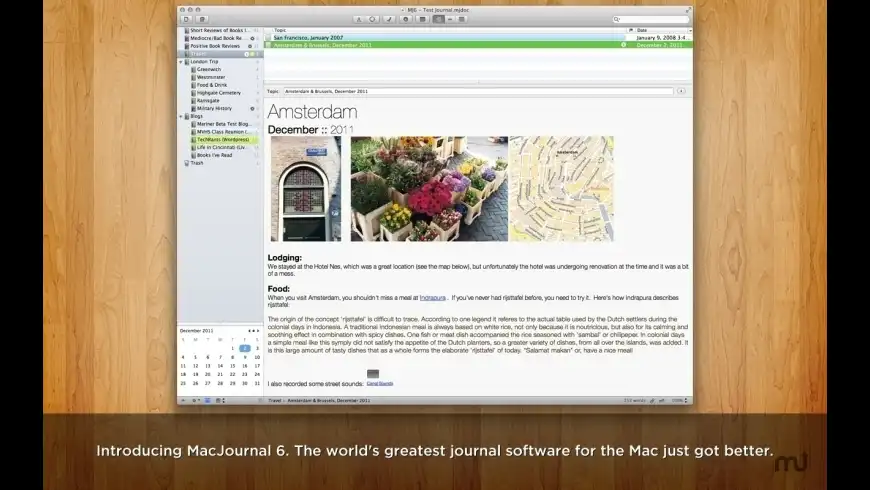
Task: Toggle full screen arrows at window corner
Action: [x=688, y=9]
